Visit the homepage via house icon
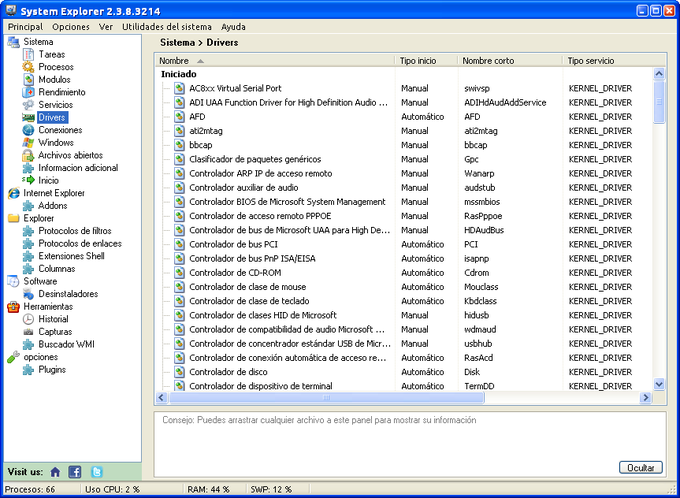Image resolution: width=680 pixels, height=498 pixels. (x=55, y=472)
